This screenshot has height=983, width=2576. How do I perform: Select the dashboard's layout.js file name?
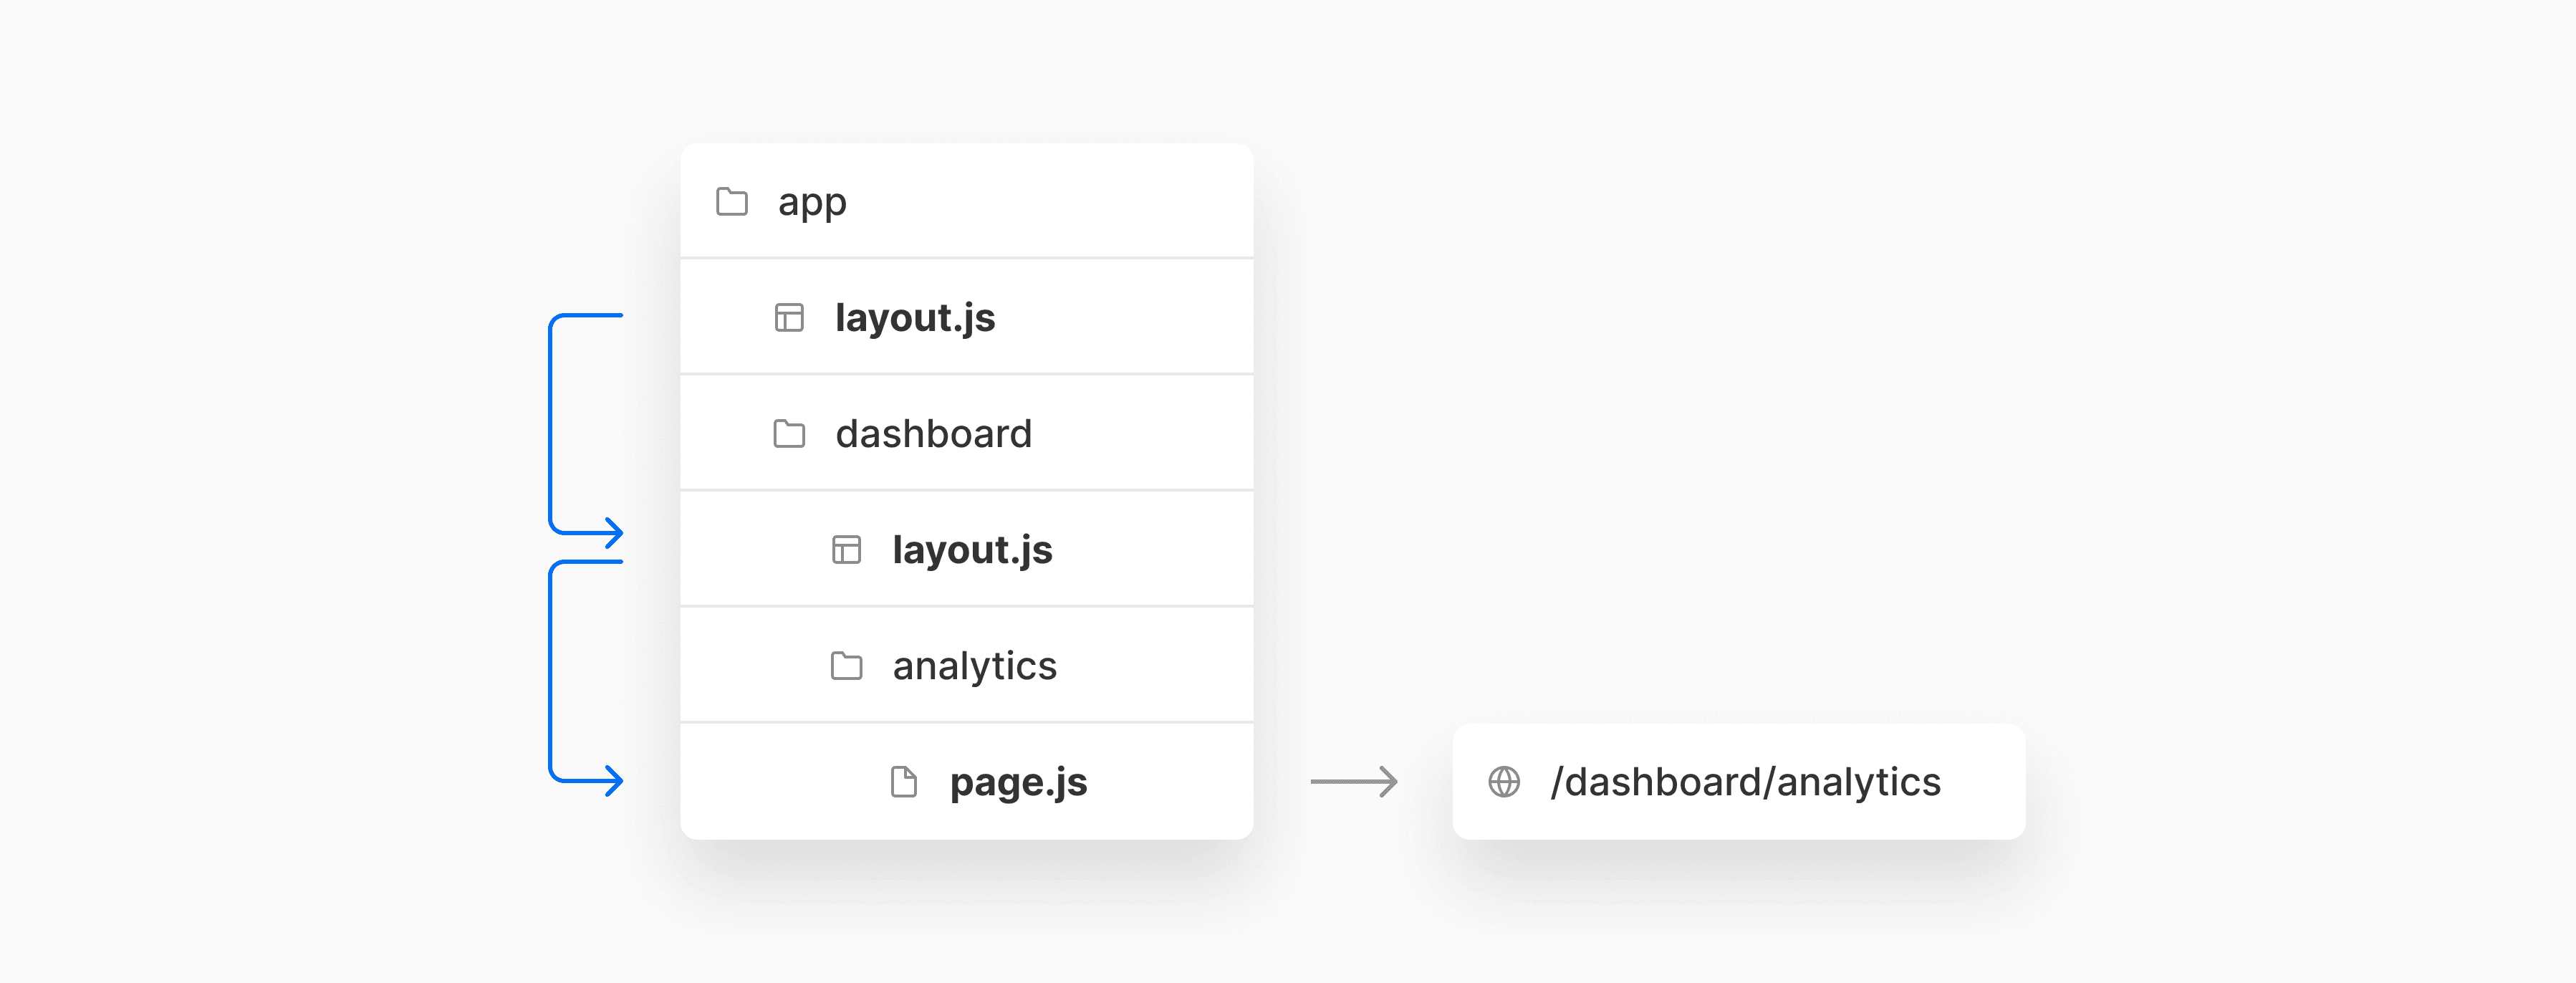tap(972, 550)
